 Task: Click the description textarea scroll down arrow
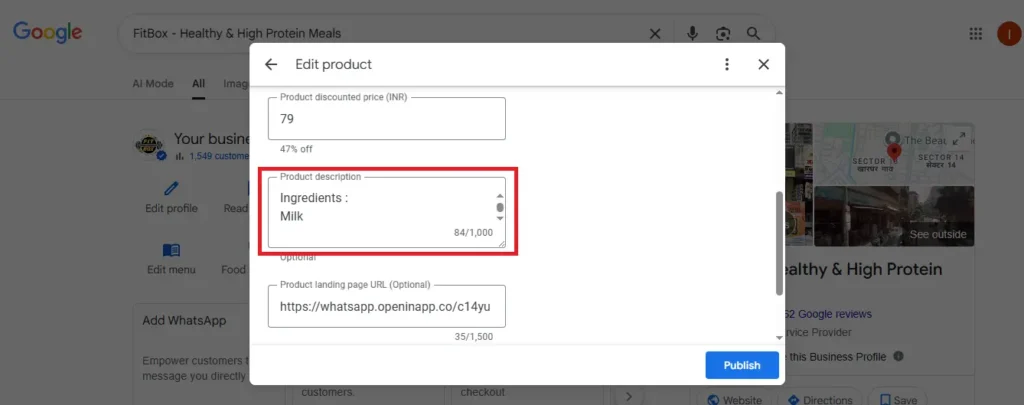pyautogui.click(x=500, y=218)
